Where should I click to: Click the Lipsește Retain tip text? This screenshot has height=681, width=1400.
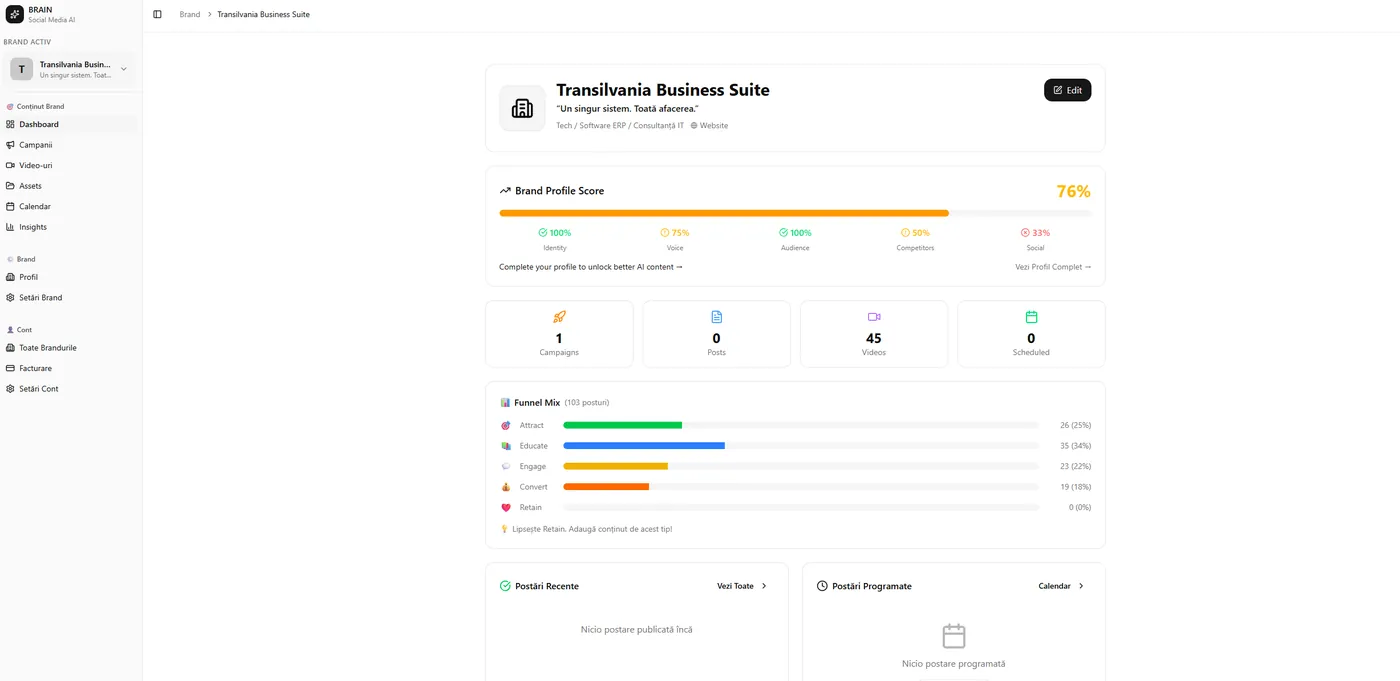coord(591,529)
